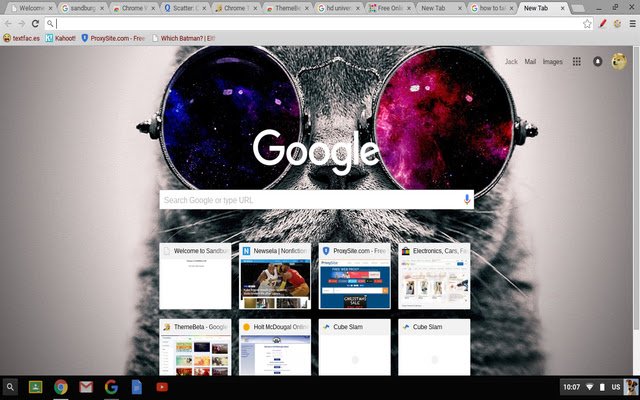Open the ChromeOS launcher search icon
This screenshot has width=640, height=400.
10,387
